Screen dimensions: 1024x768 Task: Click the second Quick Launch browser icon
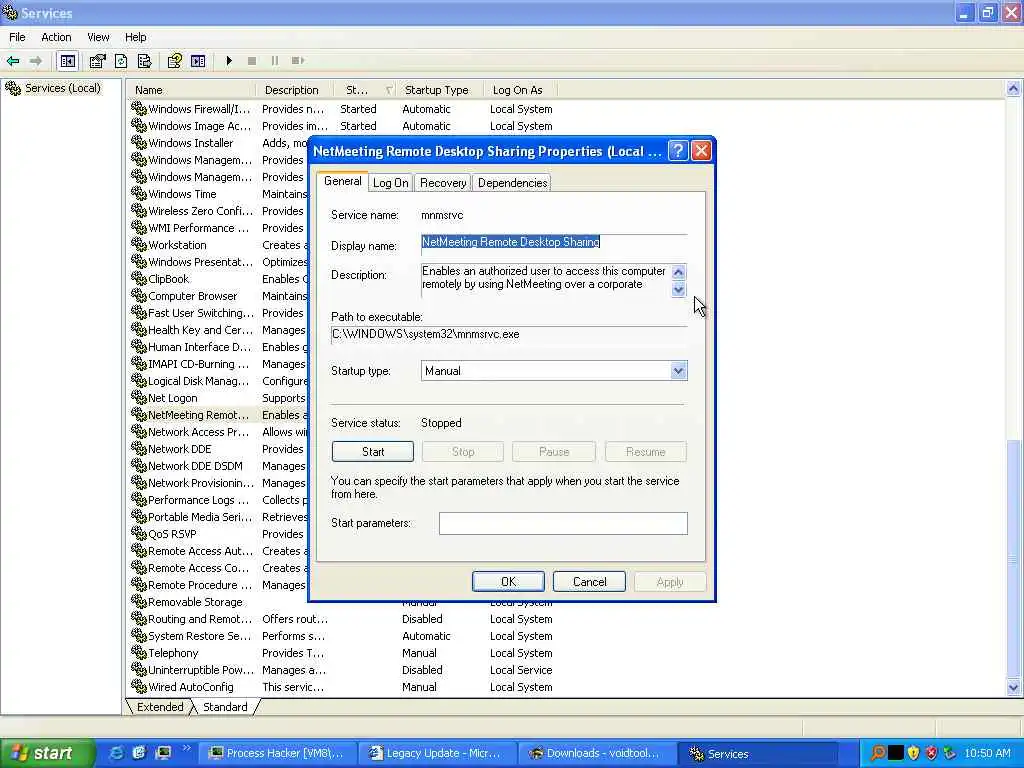click(139, 753)
